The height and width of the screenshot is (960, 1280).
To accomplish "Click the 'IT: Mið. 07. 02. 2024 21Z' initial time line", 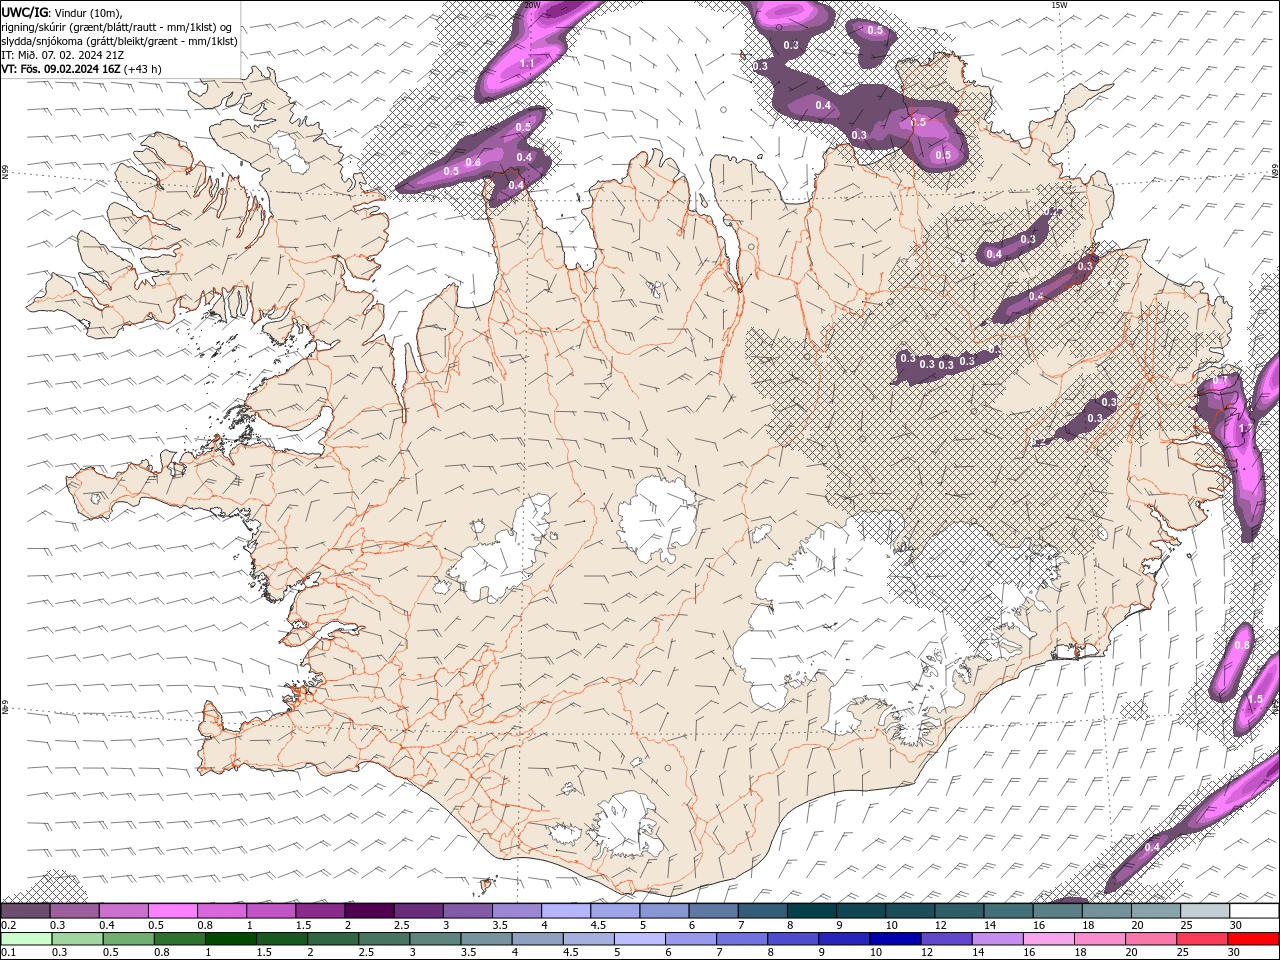I will 64,55.
